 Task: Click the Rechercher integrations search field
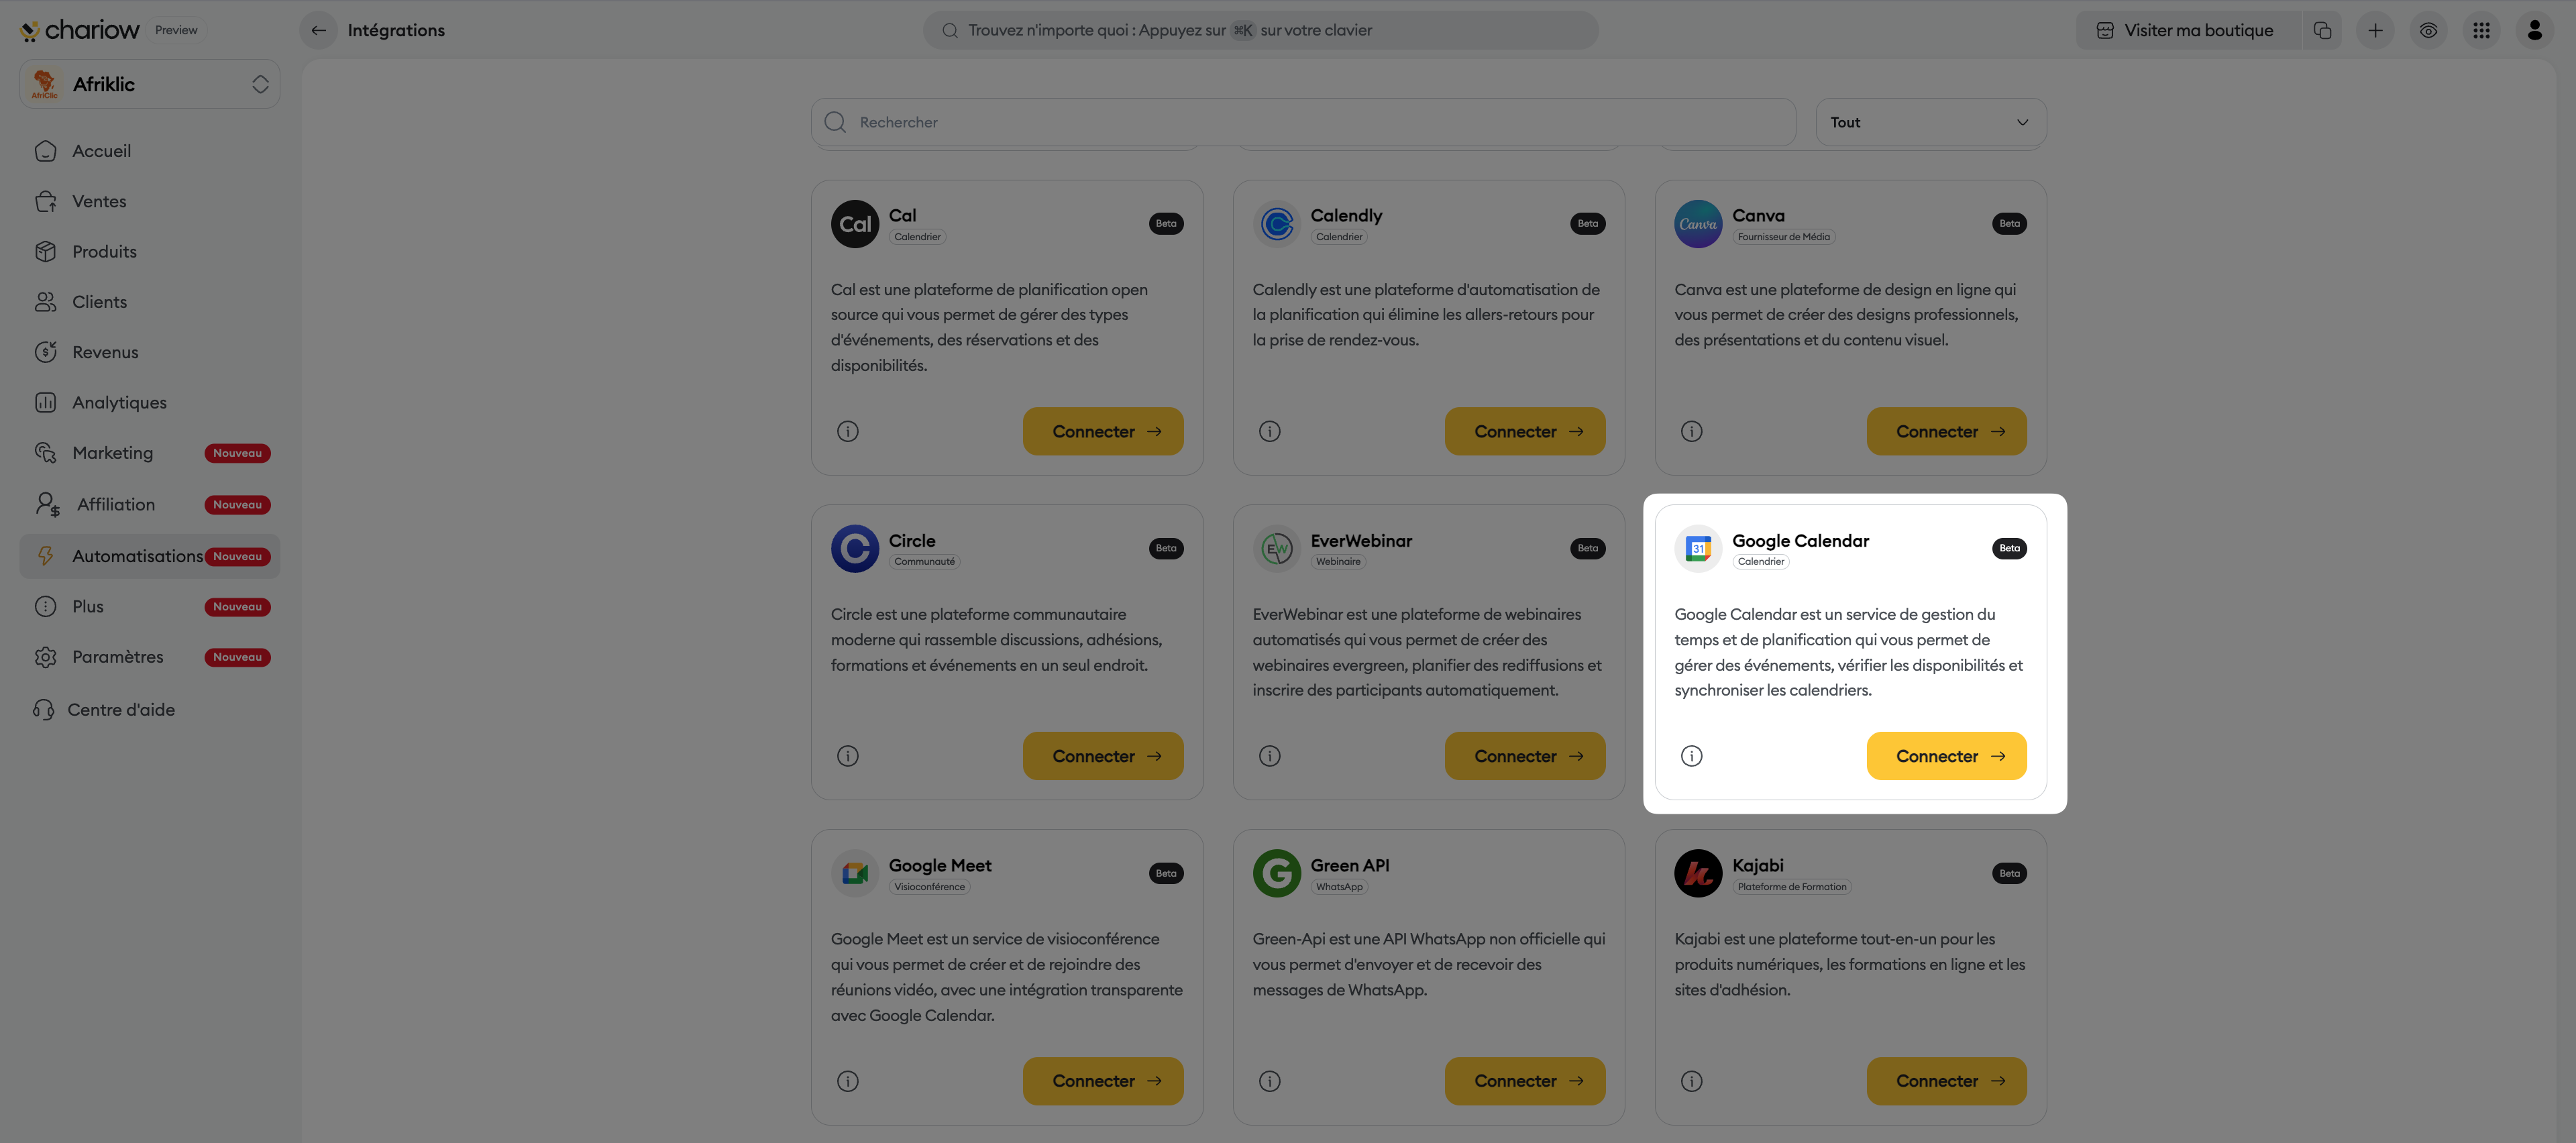[1300, 122]
